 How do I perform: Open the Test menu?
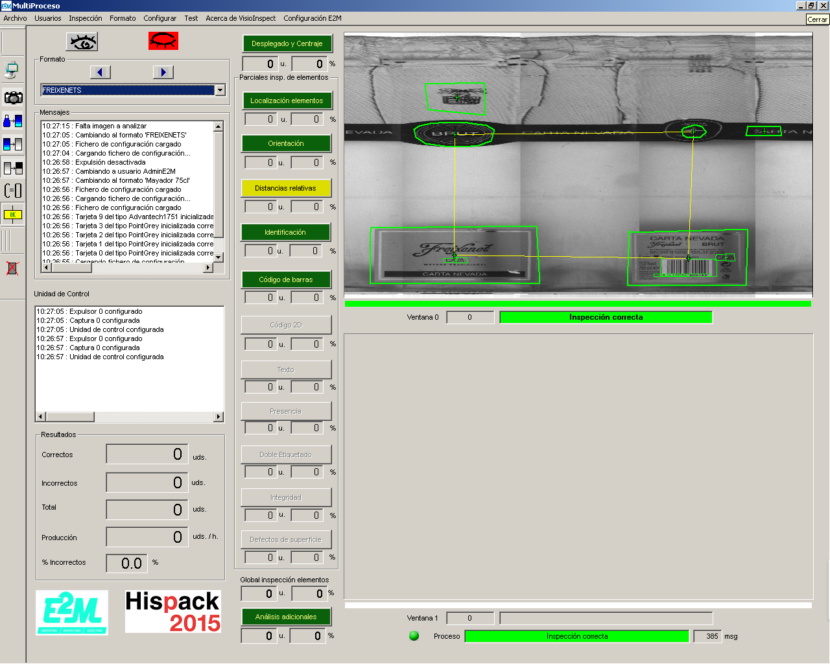point(191,18)
